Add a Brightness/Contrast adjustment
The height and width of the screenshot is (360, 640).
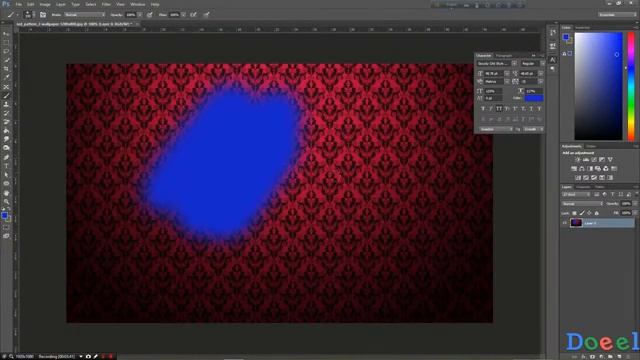(578, 160)
